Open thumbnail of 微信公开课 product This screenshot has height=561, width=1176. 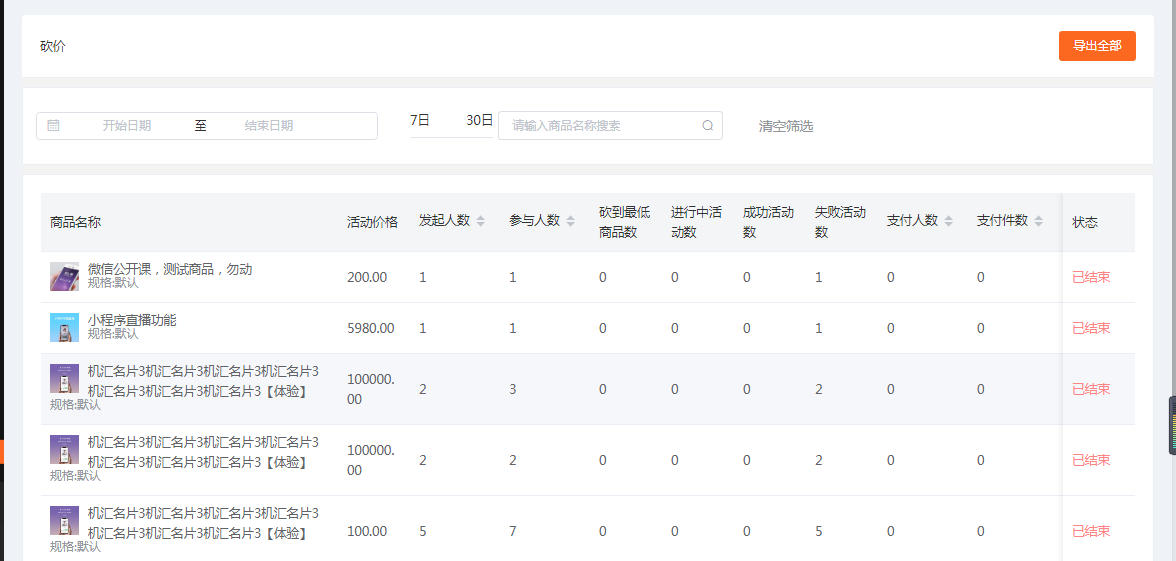pos(64,277)
